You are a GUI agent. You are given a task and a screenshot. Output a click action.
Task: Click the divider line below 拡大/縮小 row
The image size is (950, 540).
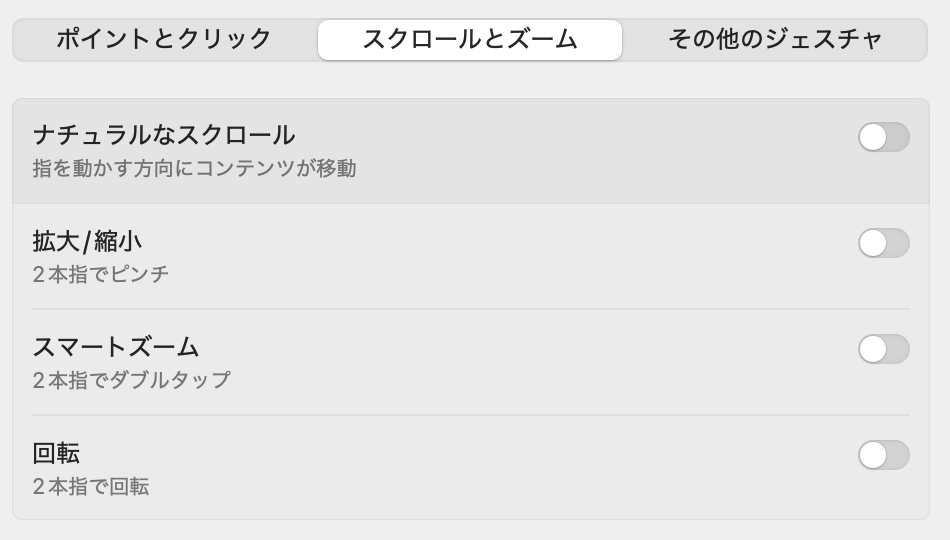(x=470, y=309)
